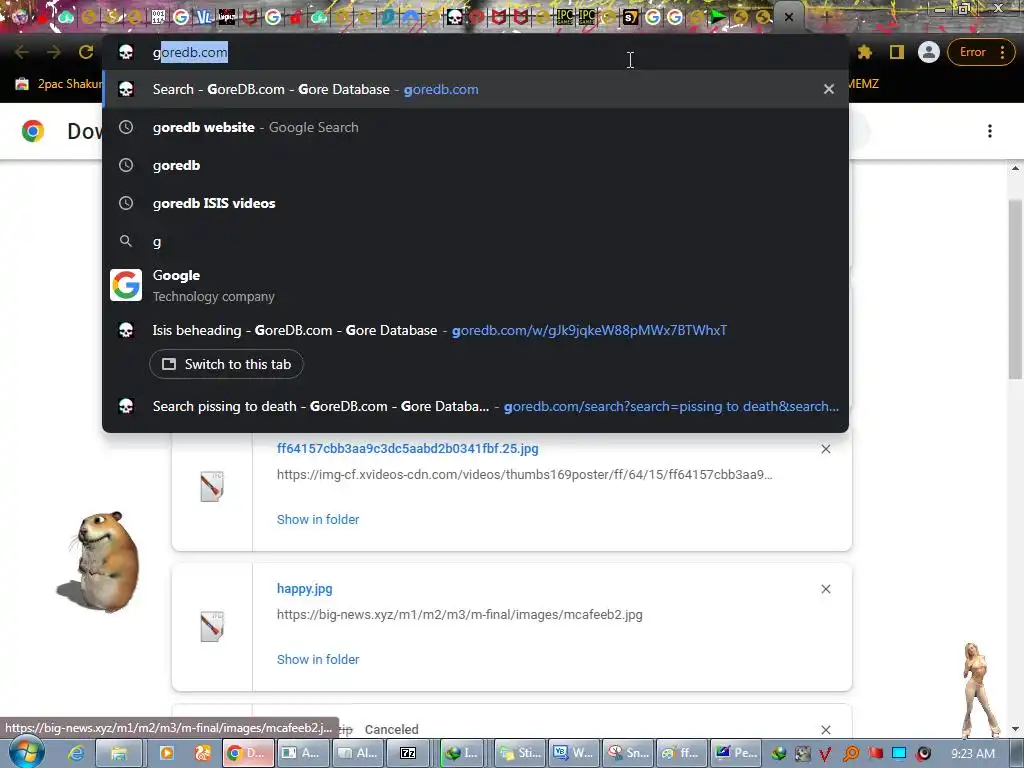Viewport: 1024px width, 768px height.
Task: Remove the top suggestion with its X
Action: tap(829, 89)
